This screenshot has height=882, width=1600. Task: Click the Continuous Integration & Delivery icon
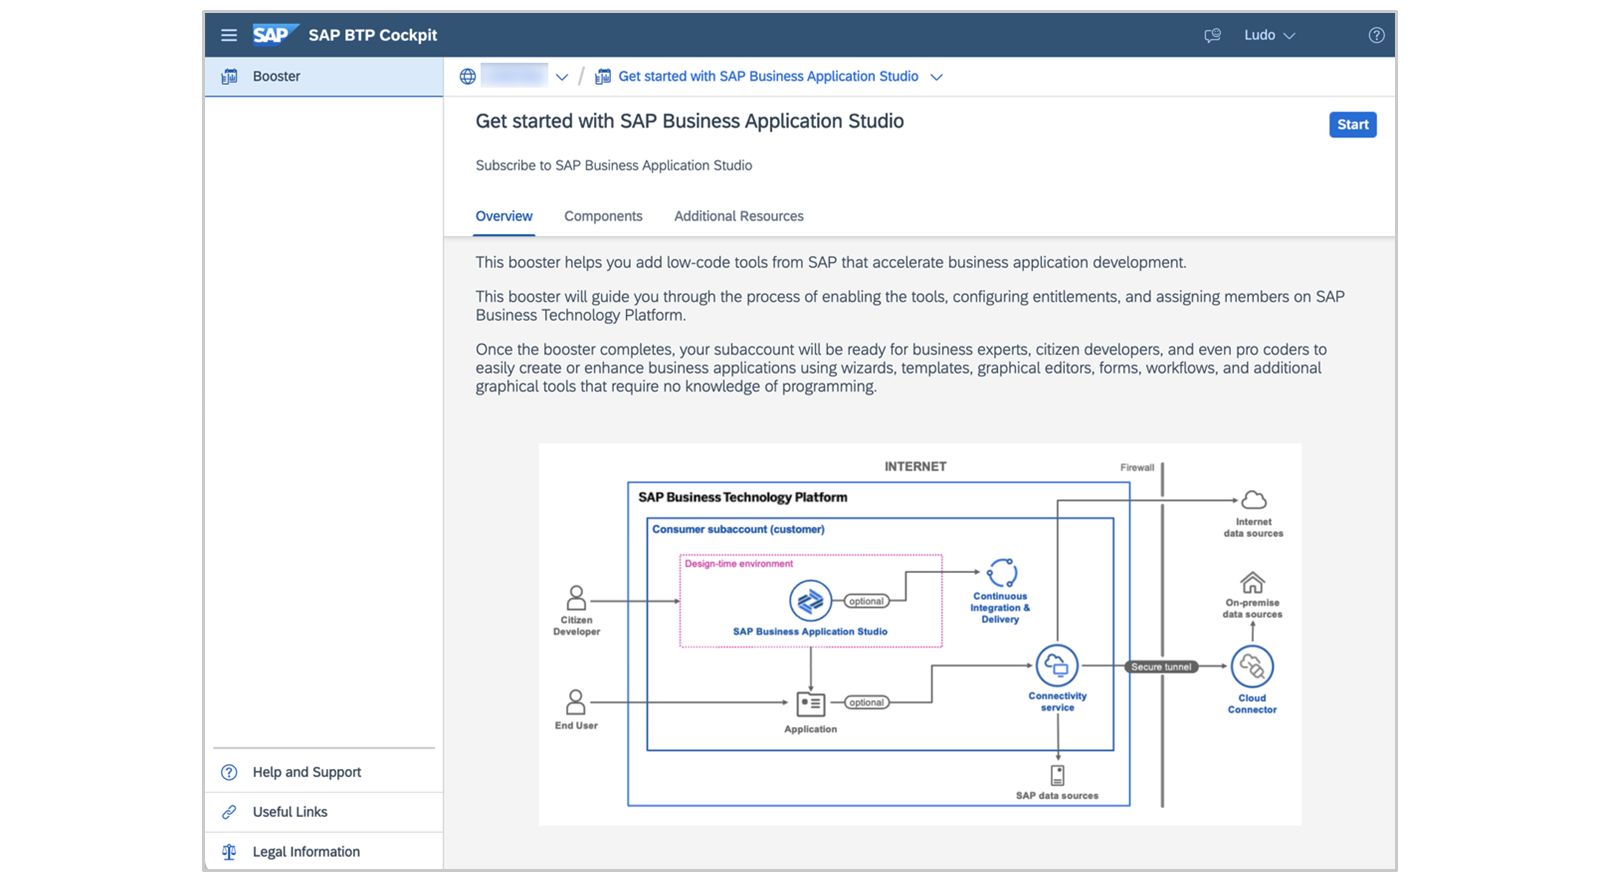click(1001, 573)
